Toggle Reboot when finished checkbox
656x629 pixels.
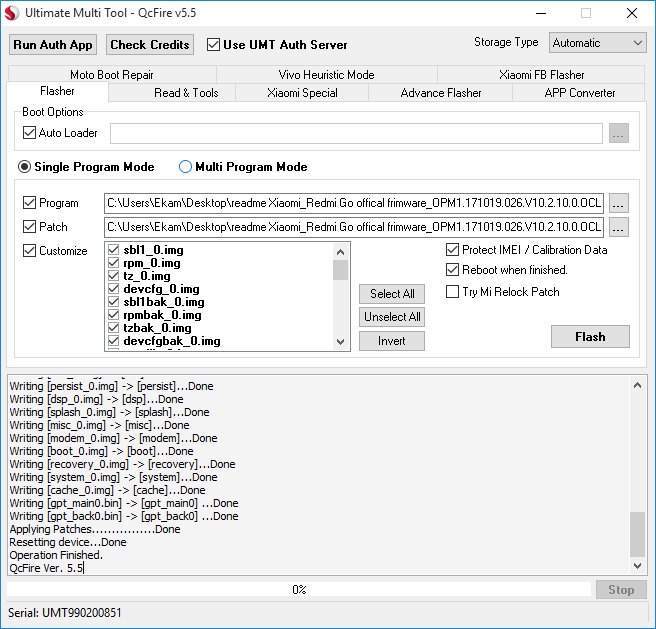[x=452, y=270]
